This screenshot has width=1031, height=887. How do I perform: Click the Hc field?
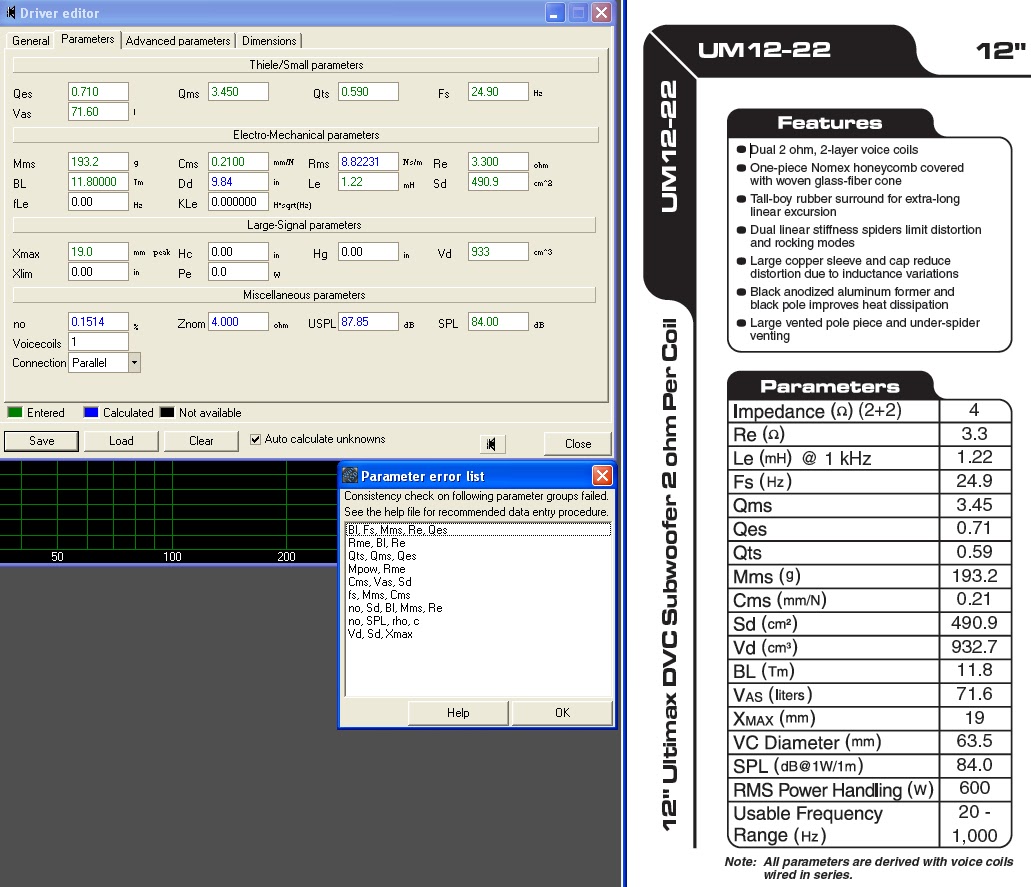pos(238,252)
